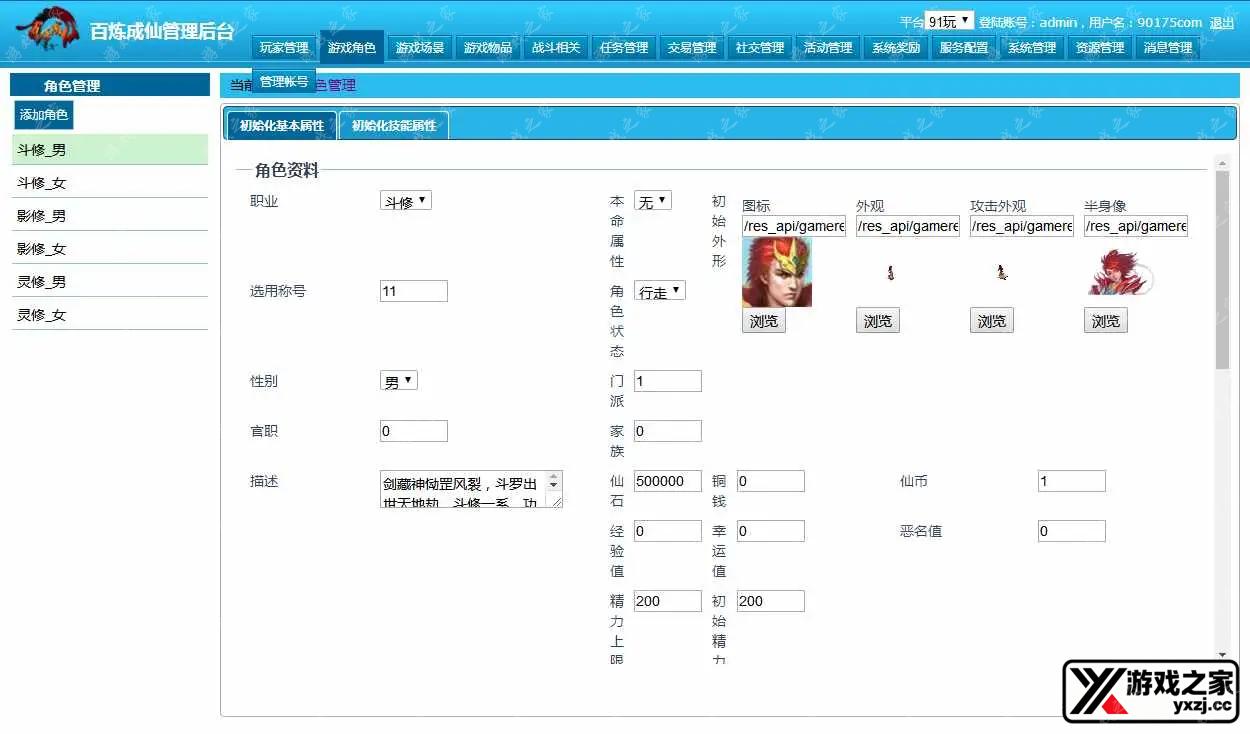
Task: Switch to 初始化技能属性 tab
Action: click(394, 126)
